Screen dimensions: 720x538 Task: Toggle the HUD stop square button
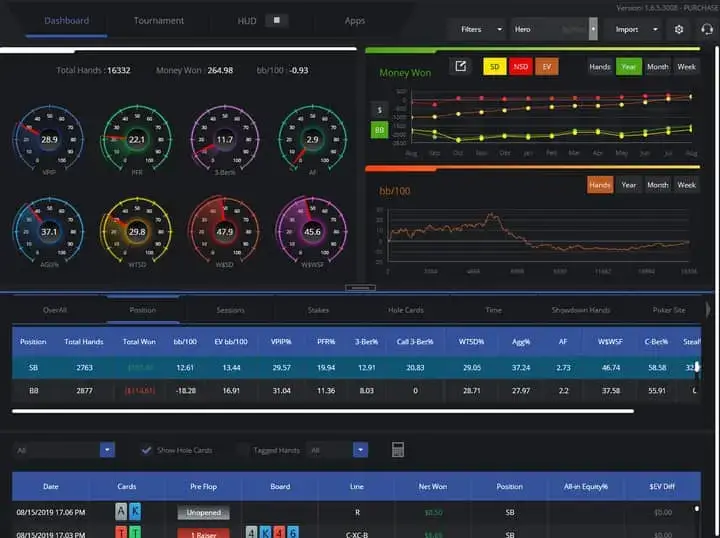point(276,20)
